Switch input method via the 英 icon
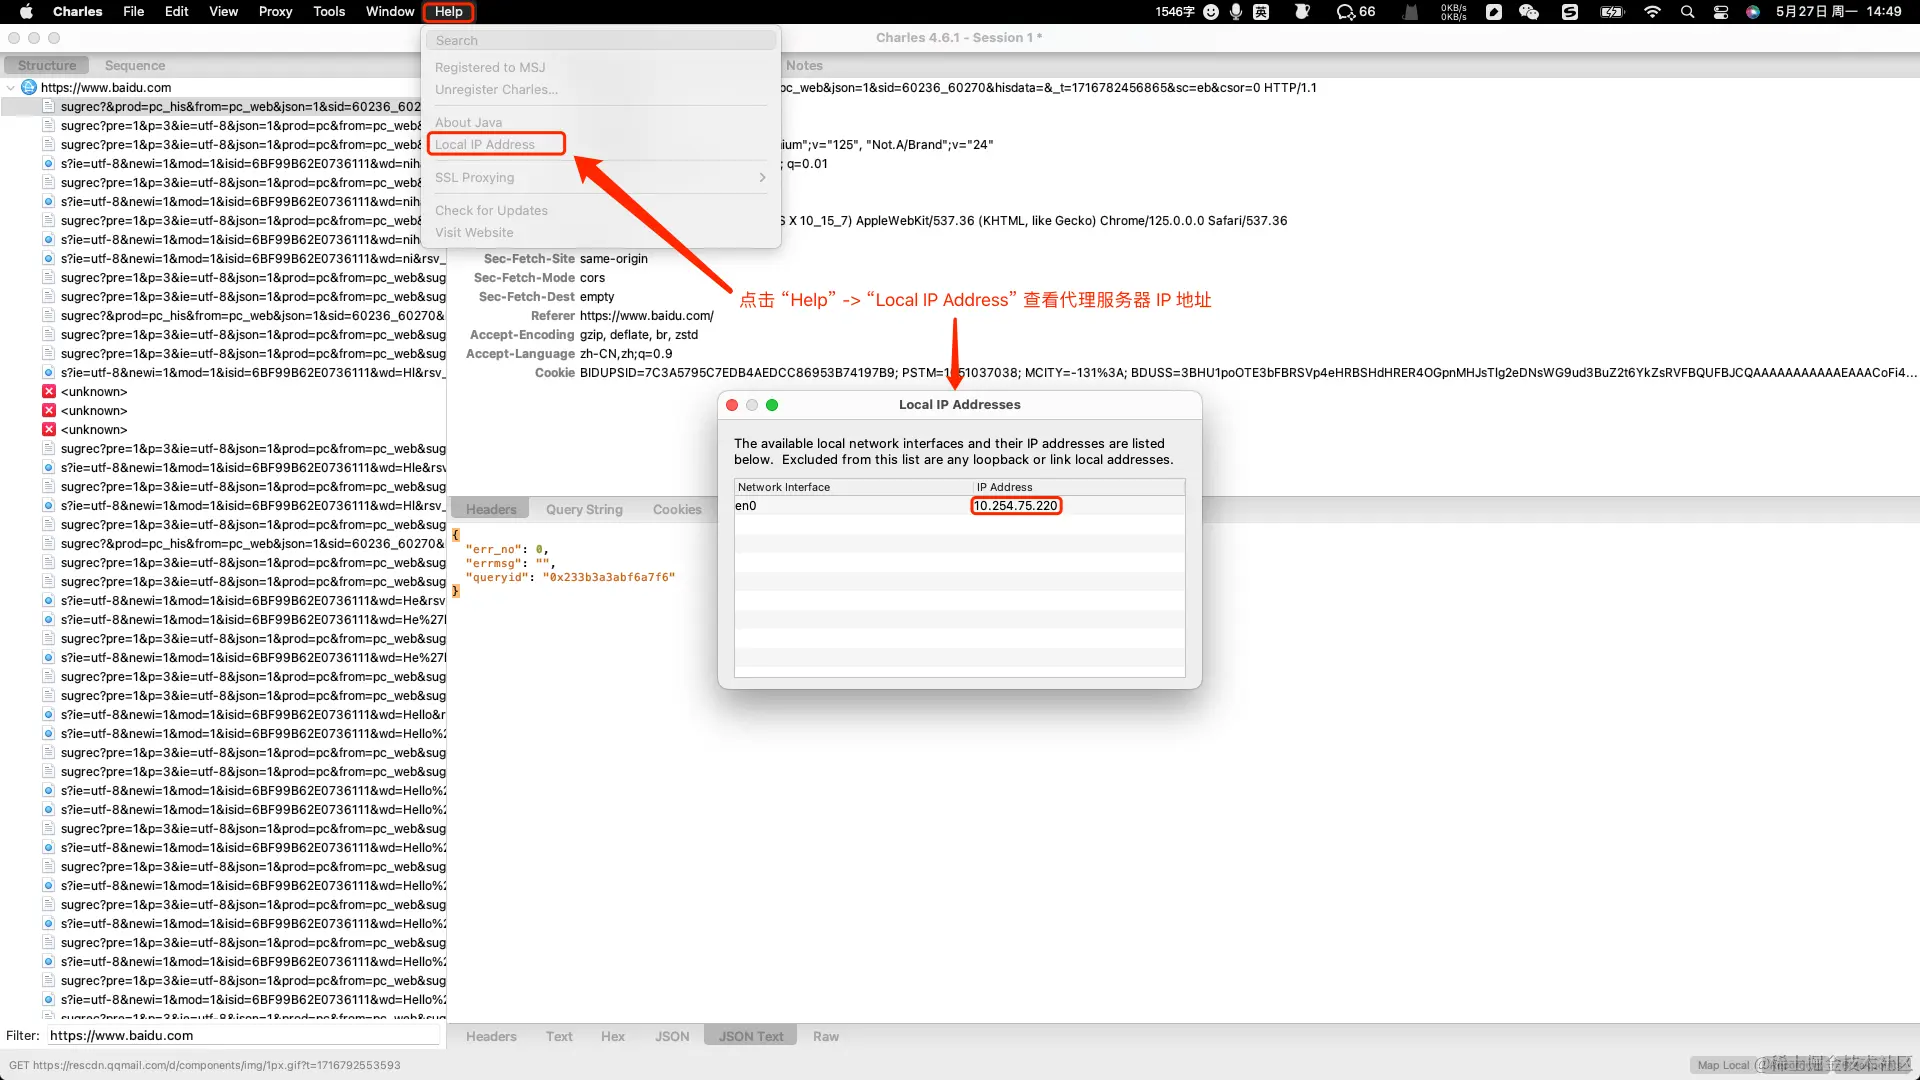 click(x=1261, y=12)
